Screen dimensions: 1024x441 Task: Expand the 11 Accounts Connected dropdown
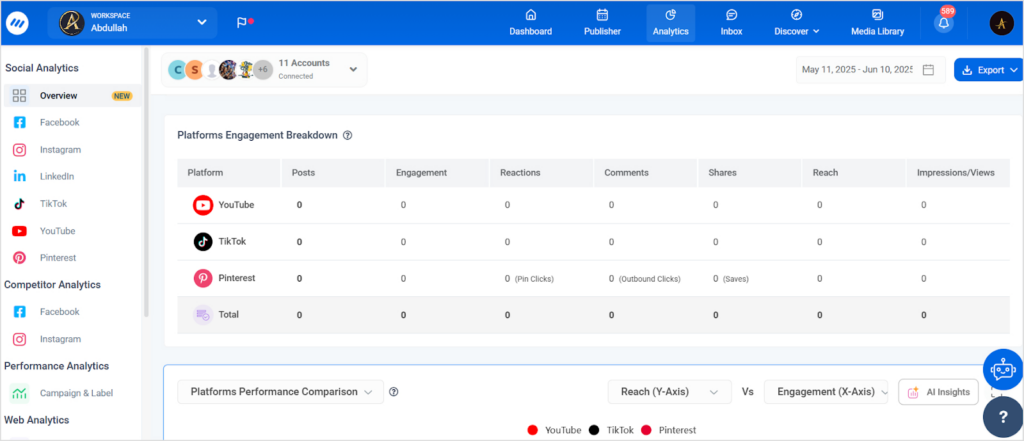(264, 69)
